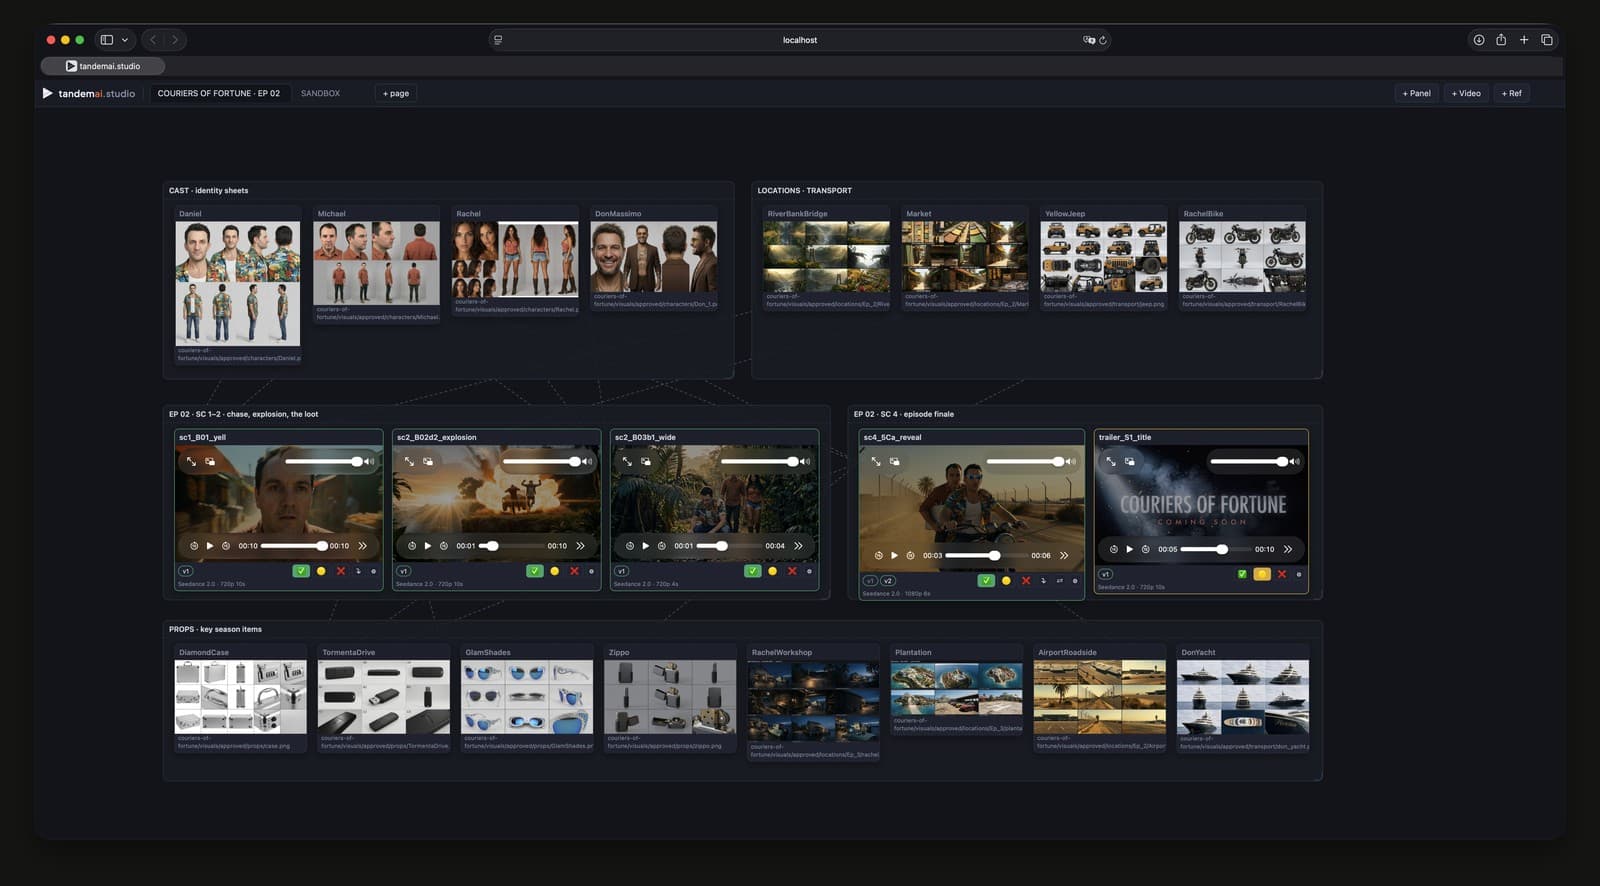Open playback speed on sc1_B01_yell

coord(362,546)
